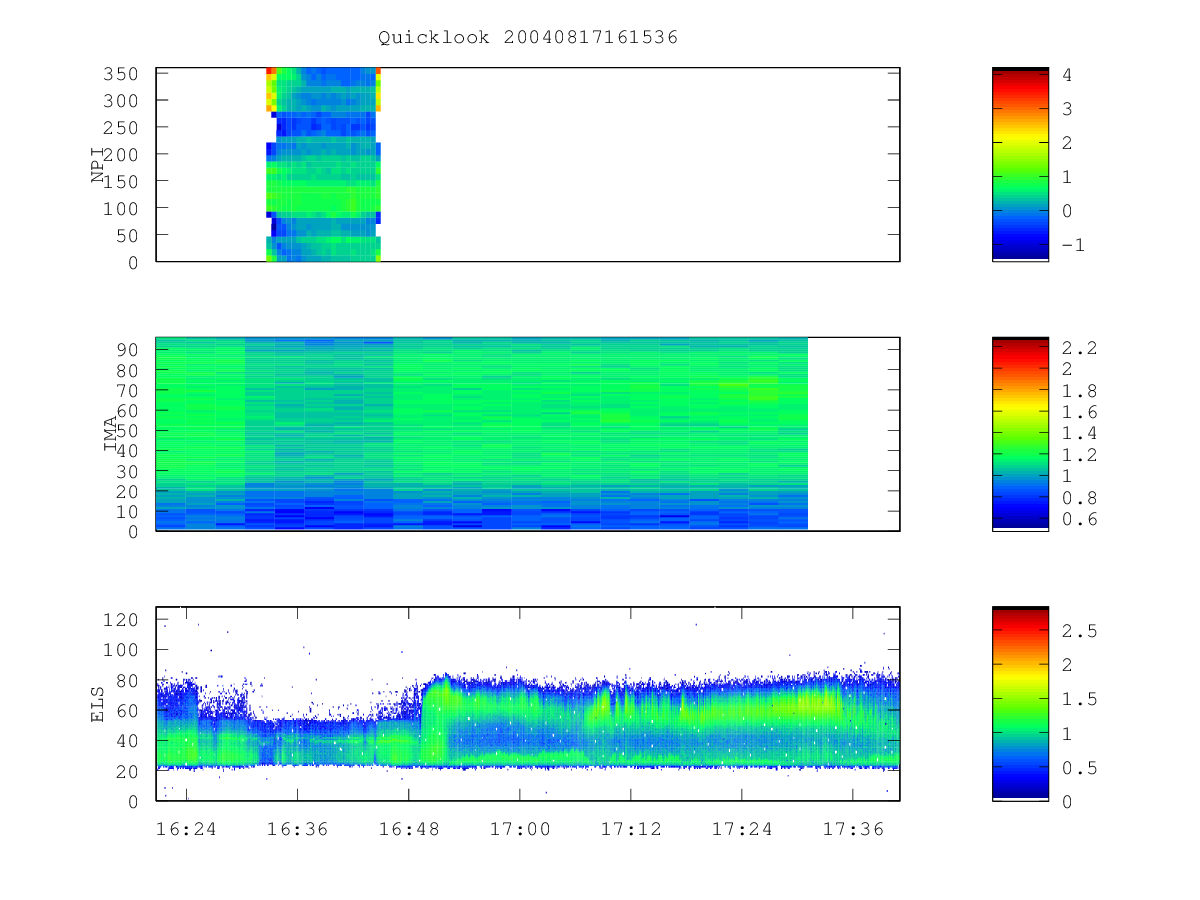This screenshot has height=900, width=1200.
Task: Click the 17:00 time tick label
Action: pyautogui.click(x=519, y=829)
